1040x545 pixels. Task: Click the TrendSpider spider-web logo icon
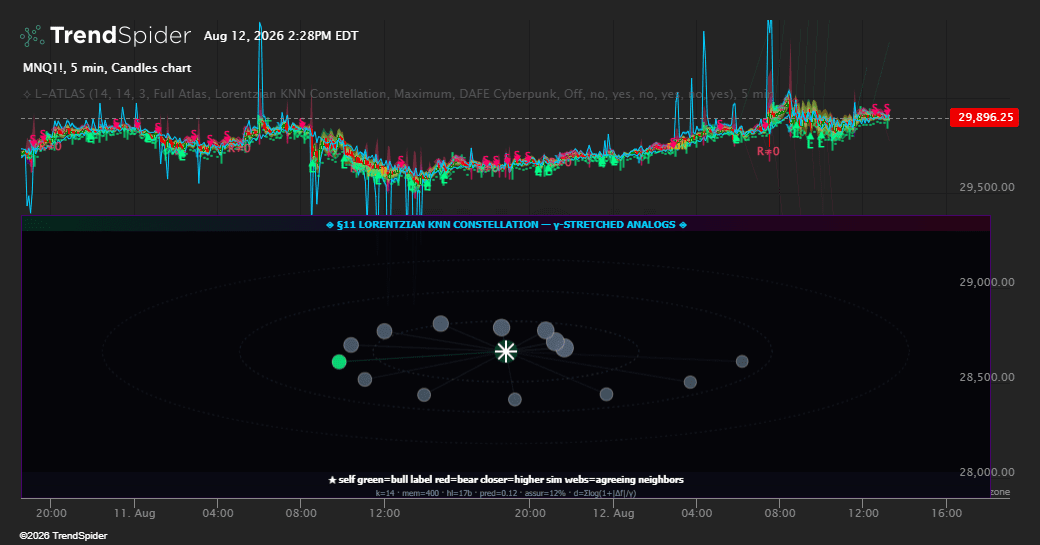tap(32, 36)
